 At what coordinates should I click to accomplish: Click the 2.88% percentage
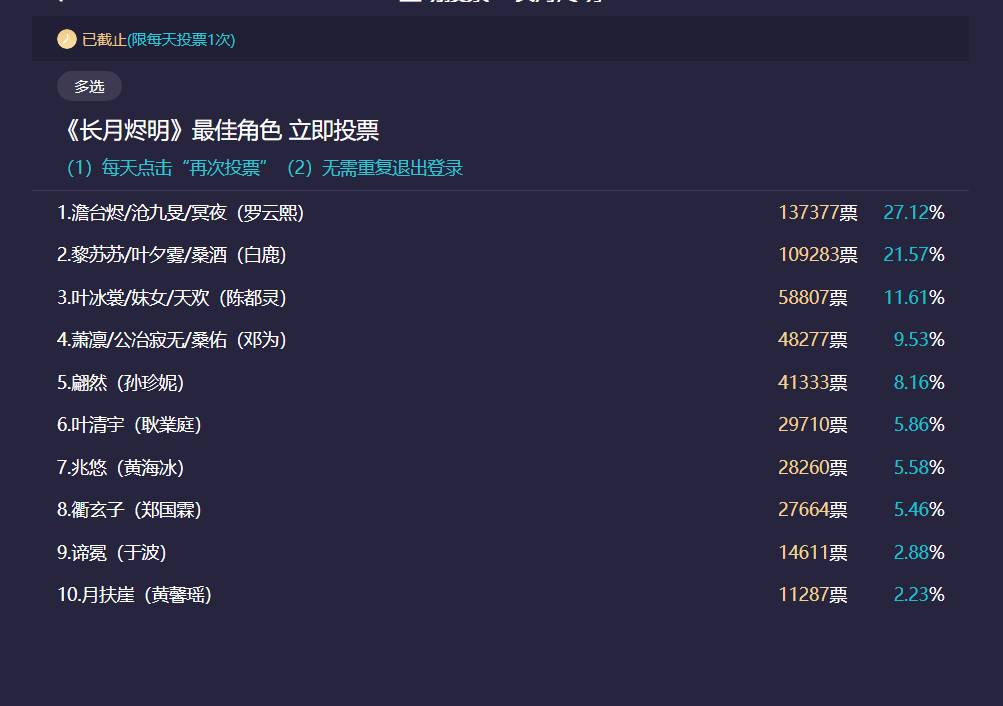pyautogui.click(x=919, y=553)
